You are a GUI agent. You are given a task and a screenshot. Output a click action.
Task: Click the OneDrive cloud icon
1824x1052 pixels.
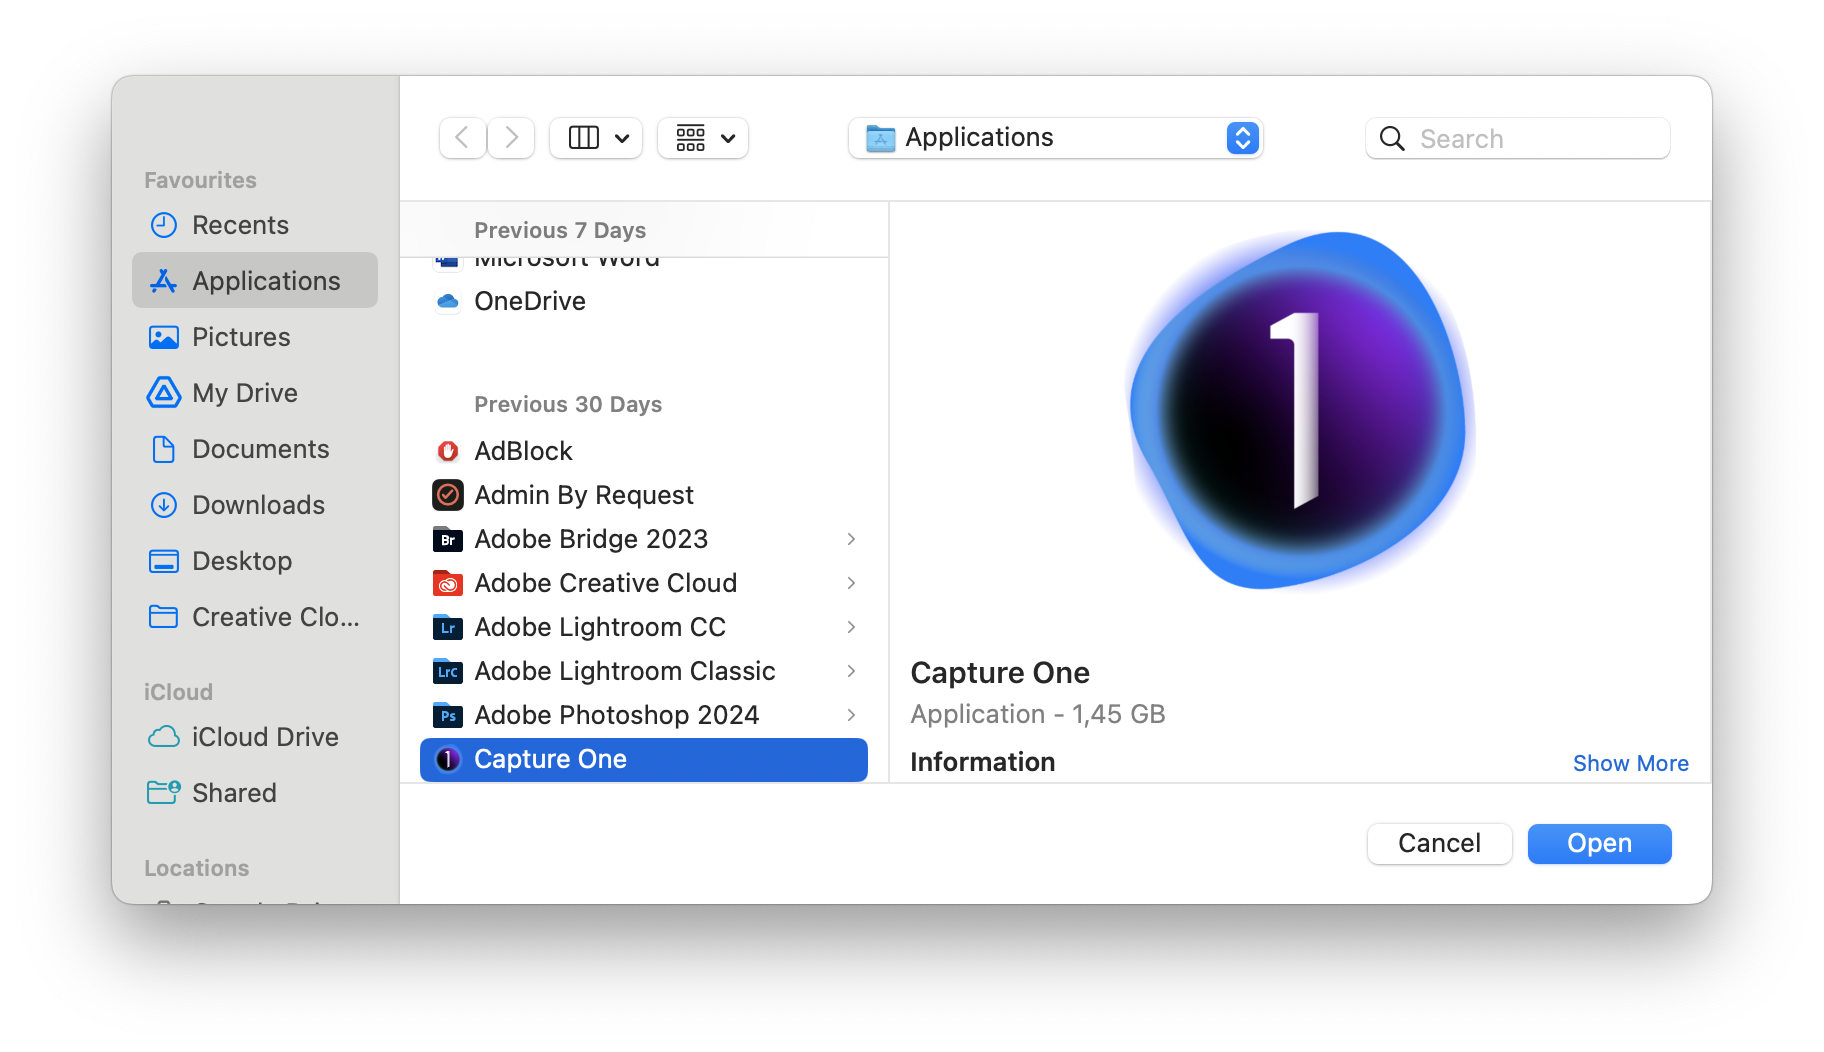point(447,301)
